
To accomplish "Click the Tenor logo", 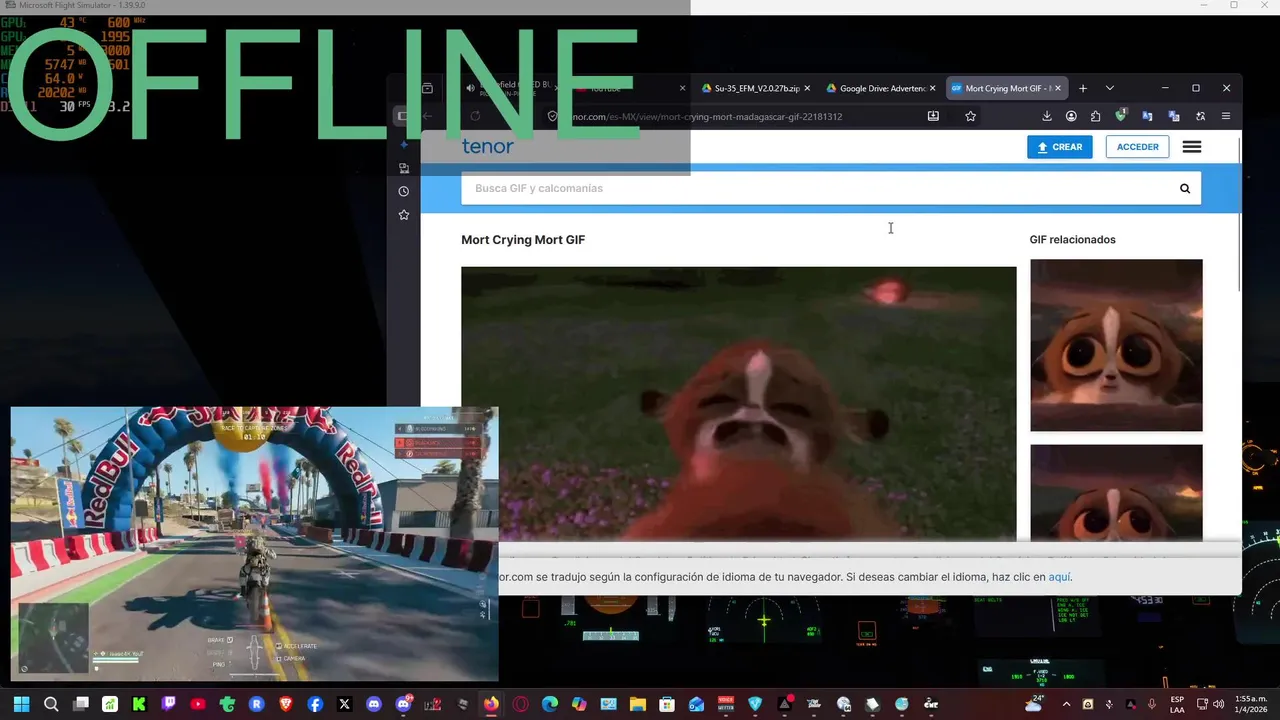I will [x=487, y=146].
